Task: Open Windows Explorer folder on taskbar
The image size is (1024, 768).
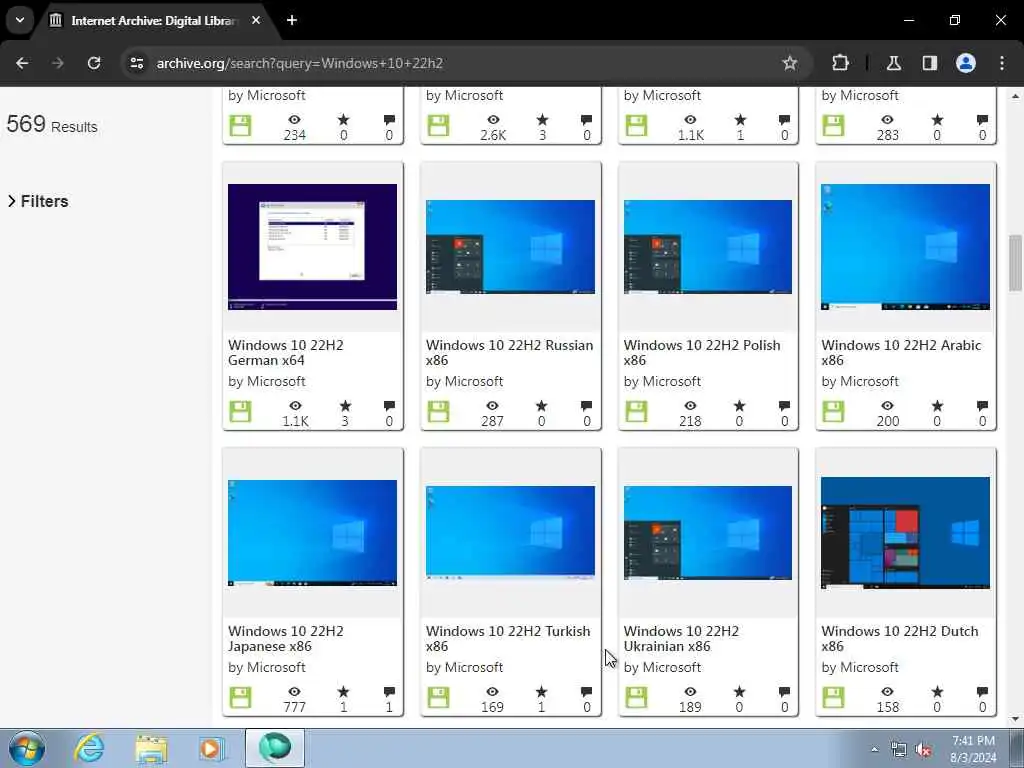Action: 151,748
